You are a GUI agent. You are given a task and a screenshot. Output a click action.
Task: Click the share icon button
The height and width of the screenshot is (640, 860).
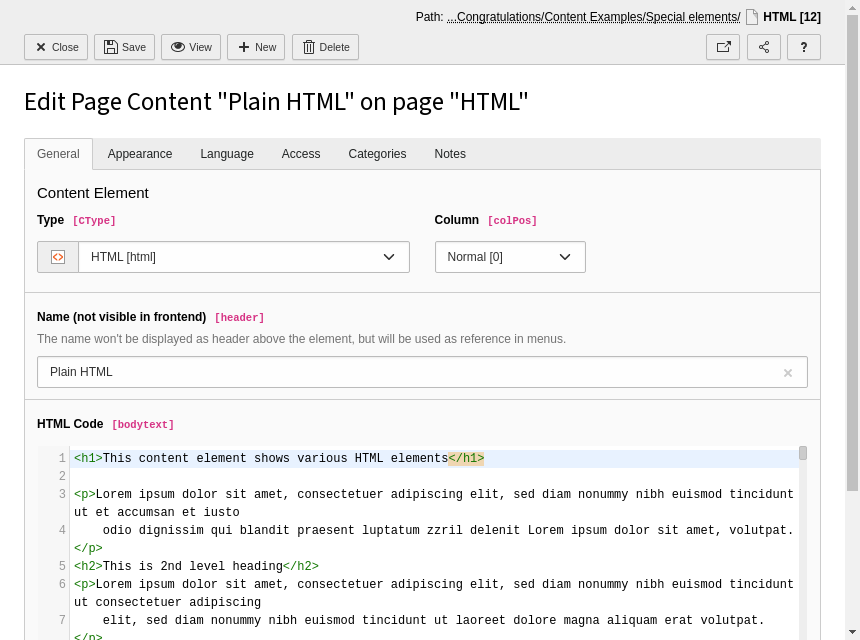(764, 47)
